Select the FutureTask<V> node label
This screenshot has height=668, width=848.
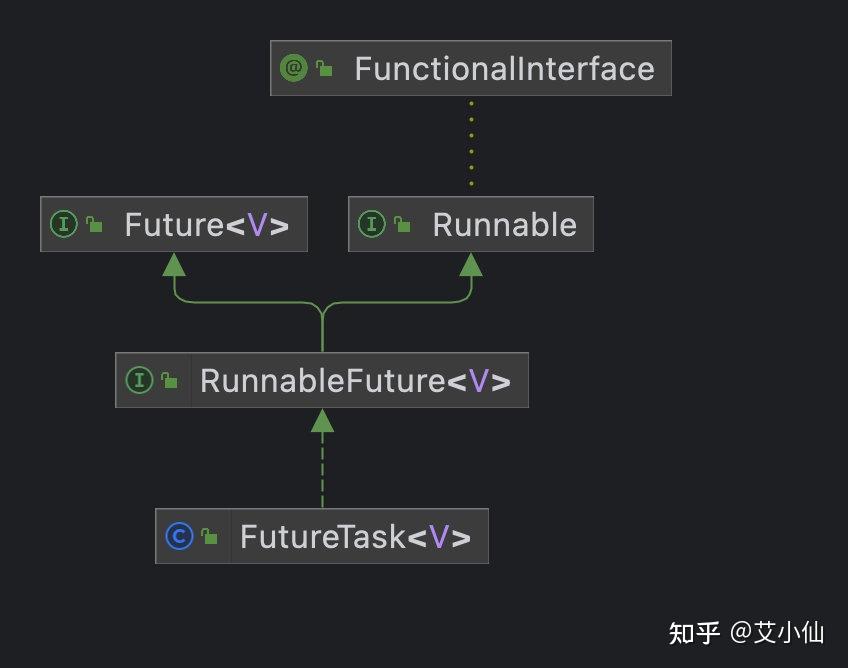click(x=355, y=537)
